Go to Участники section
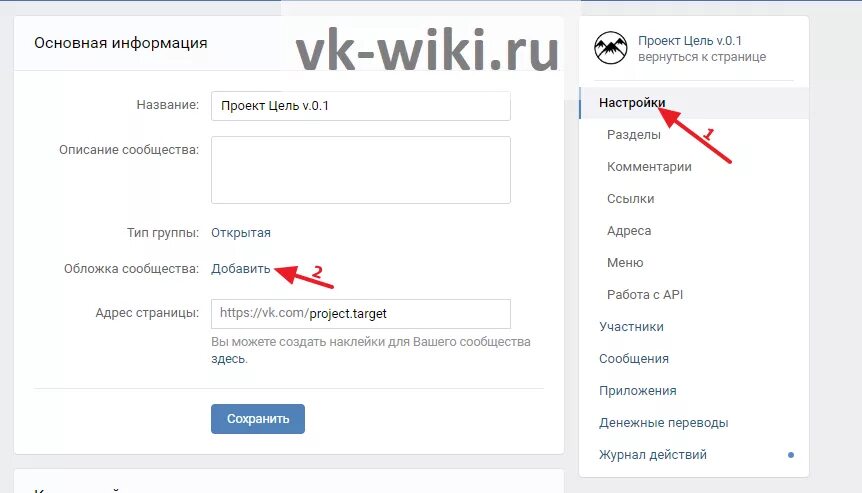The height and width of the screenshot is (493, 862). (631, 326)
